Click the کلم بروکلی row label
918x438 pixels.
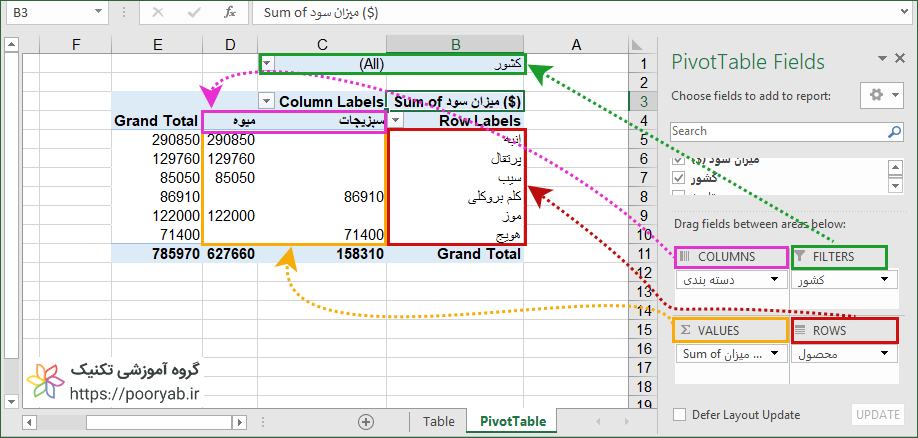495,198
